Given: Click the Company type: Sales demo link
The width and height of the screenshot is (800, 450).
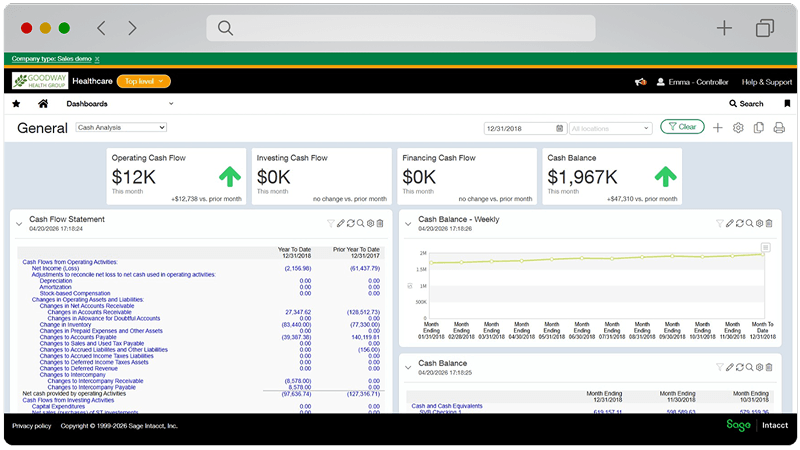Looking at the screenshot, I should click(x=52, y=59).
